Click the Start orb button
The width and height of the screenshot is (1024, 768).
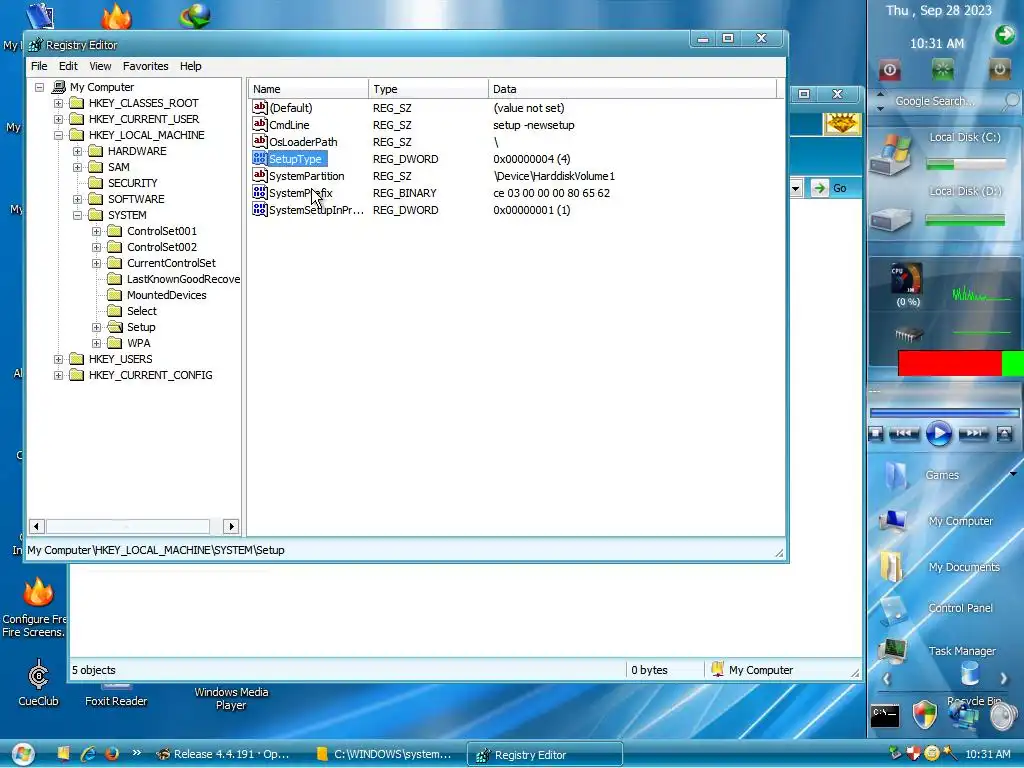tap(23, 754)
